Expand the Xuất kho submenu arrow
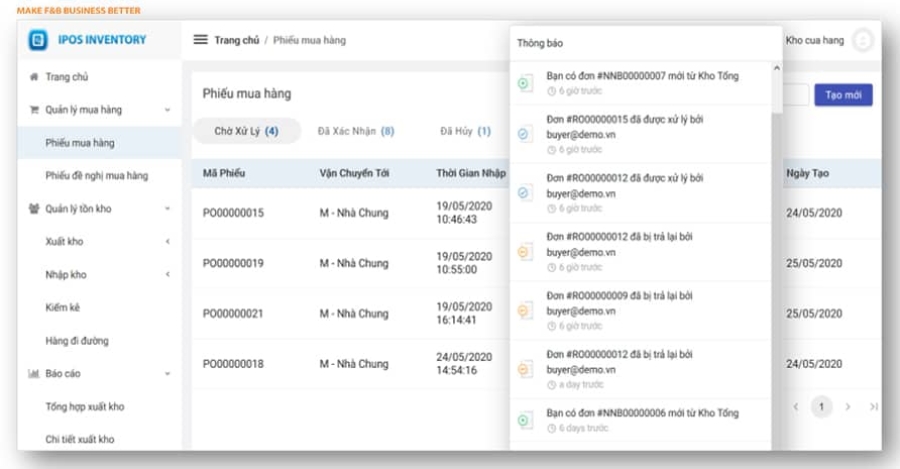 pos(168,242)
